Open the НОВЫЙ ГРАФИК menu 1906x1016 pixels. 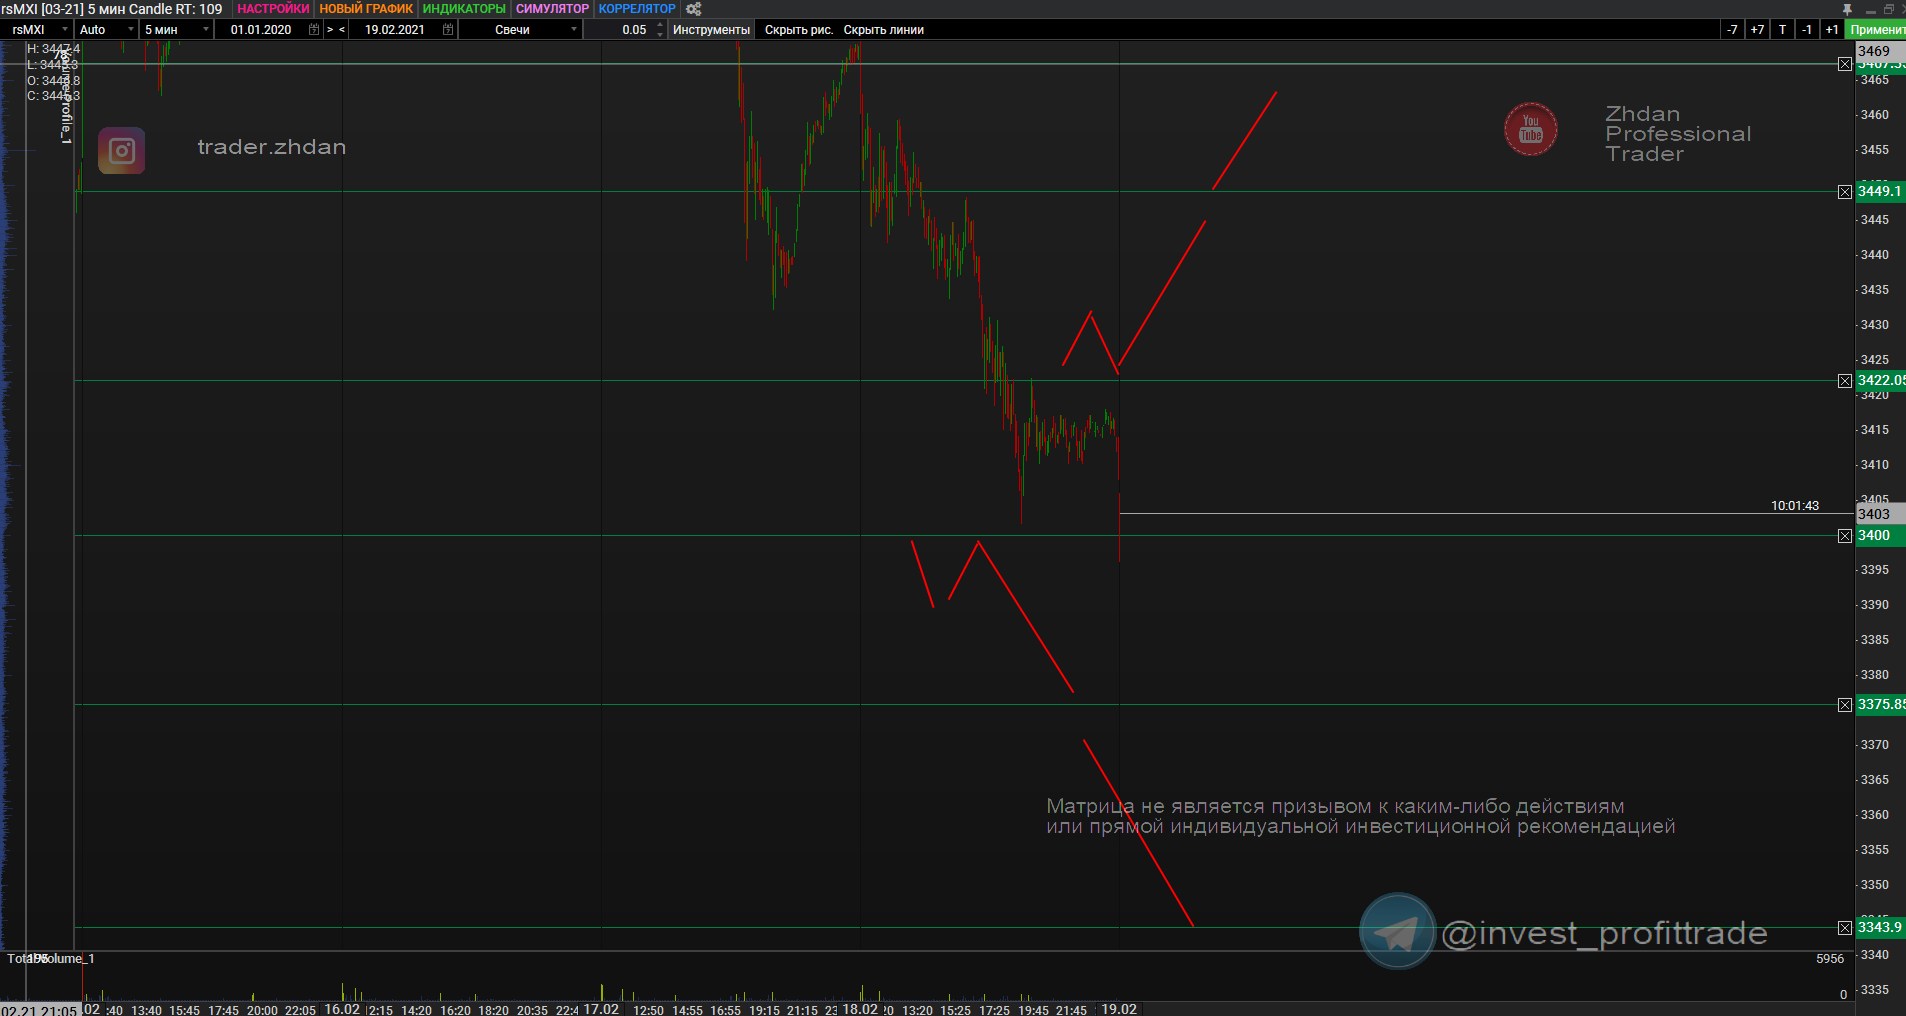(366, 9)
